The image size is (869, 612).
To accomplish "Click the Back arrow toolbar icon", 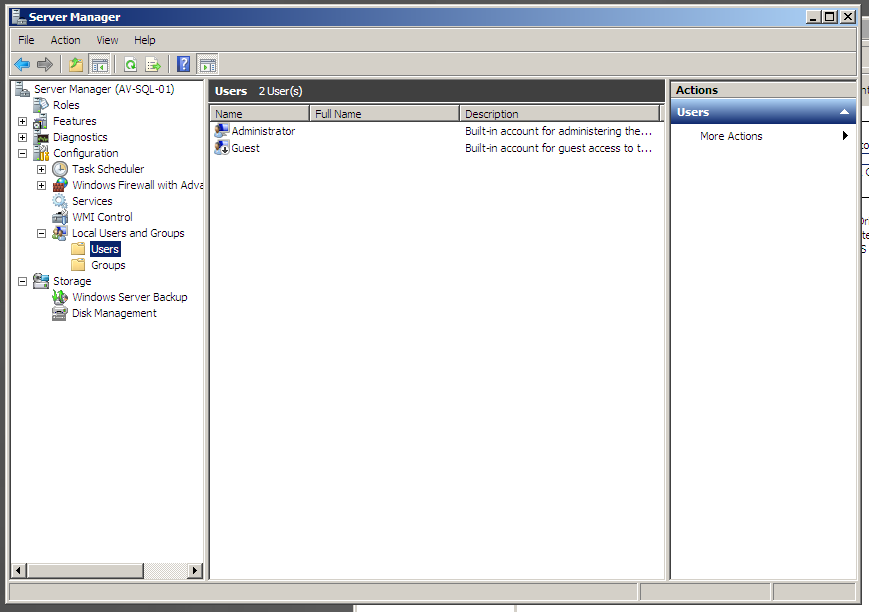I will (22, 65).
